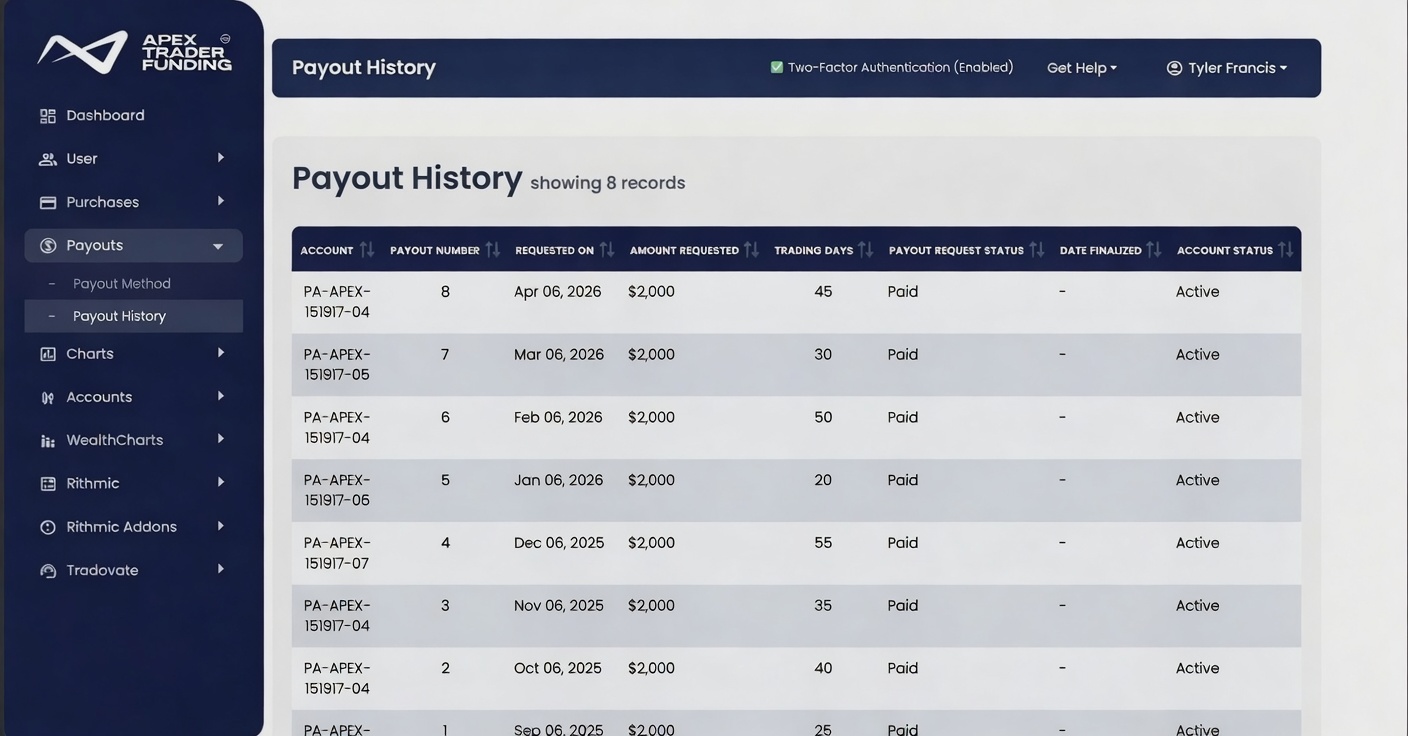This screenshot has width=1408, height=736.
Task: Click account PA-APEX-151917-06 cell
Action: (337, 490)
